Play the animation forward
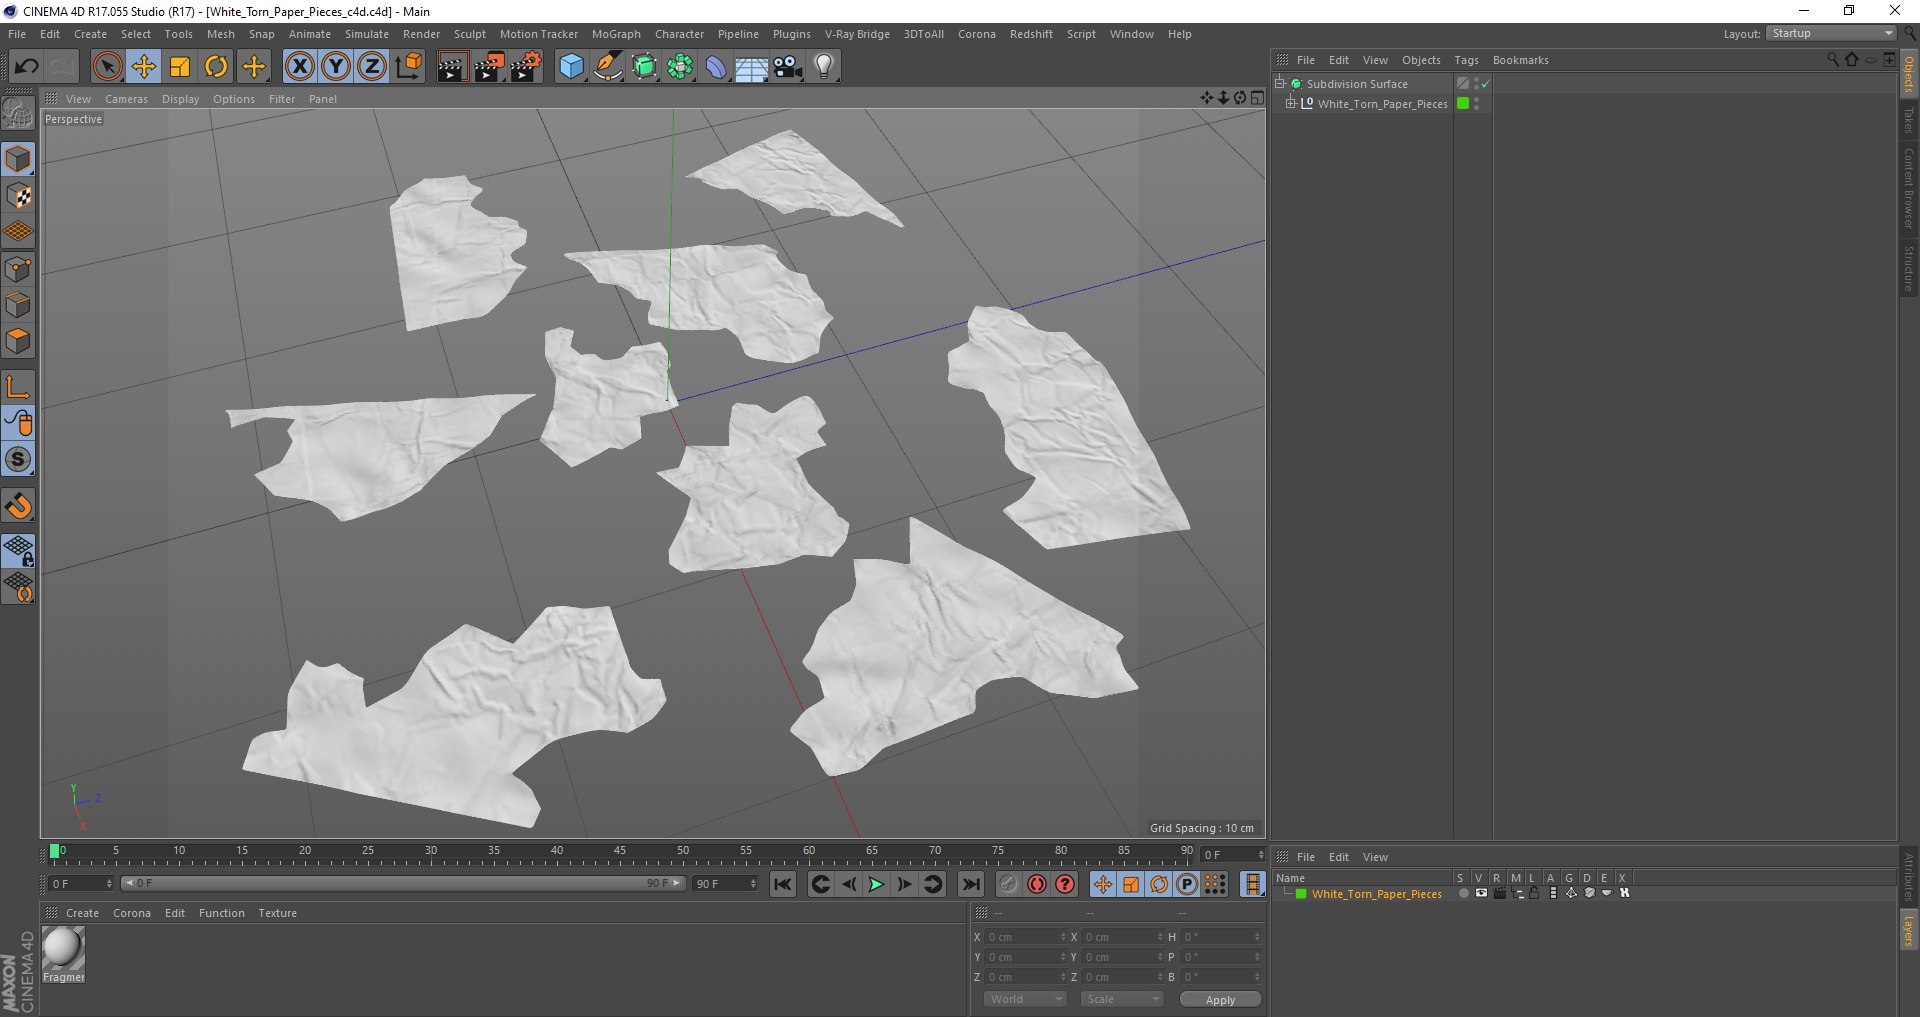This screenshot has height=1017, width=1920. 876,884
